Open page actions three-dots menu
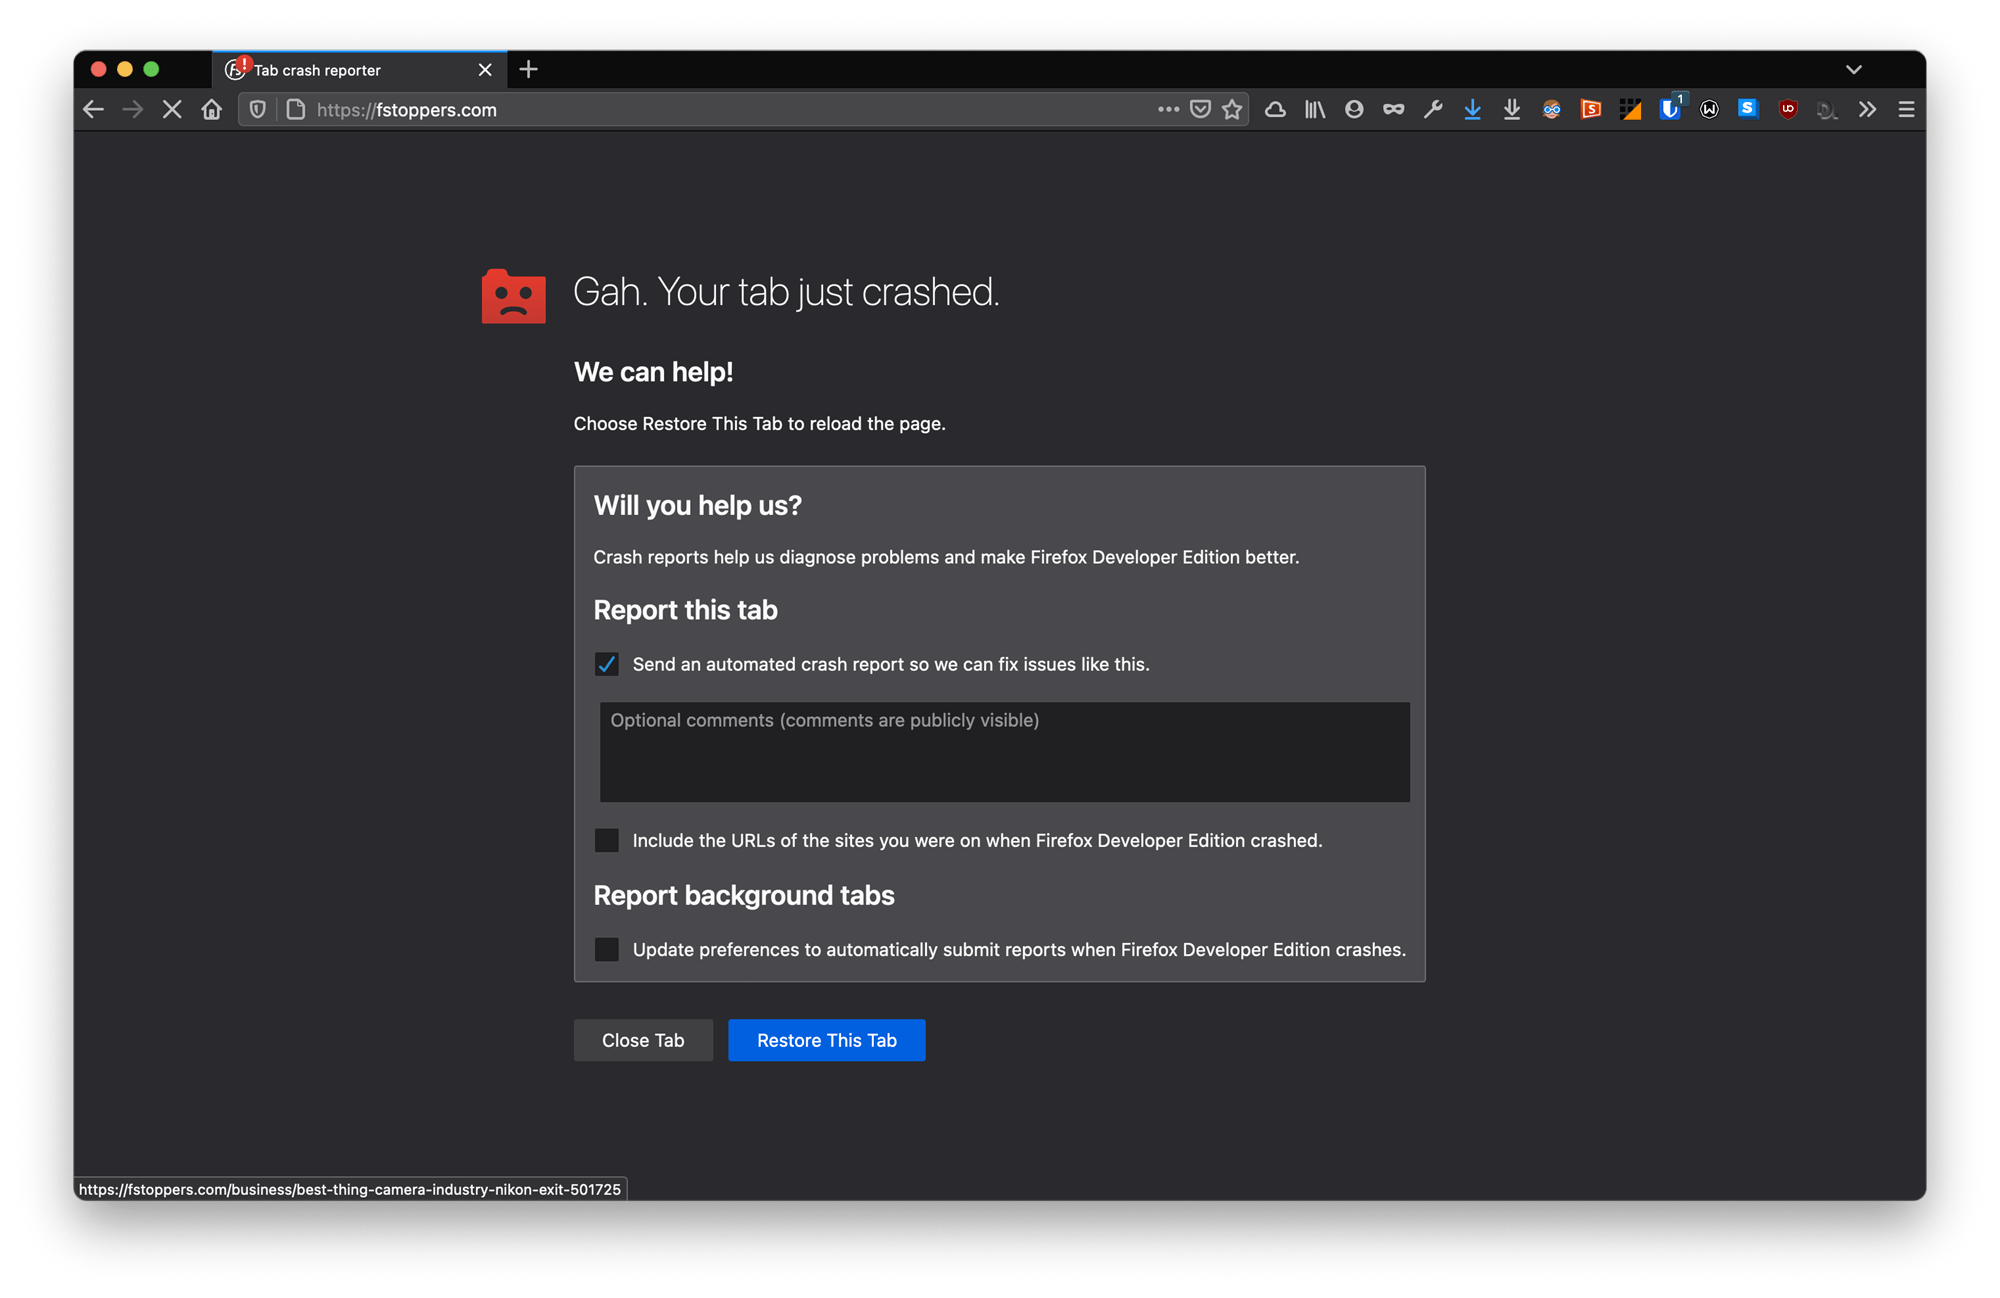The width and height of the screenshot is (2000, 1298). [x=1168, y=110]
